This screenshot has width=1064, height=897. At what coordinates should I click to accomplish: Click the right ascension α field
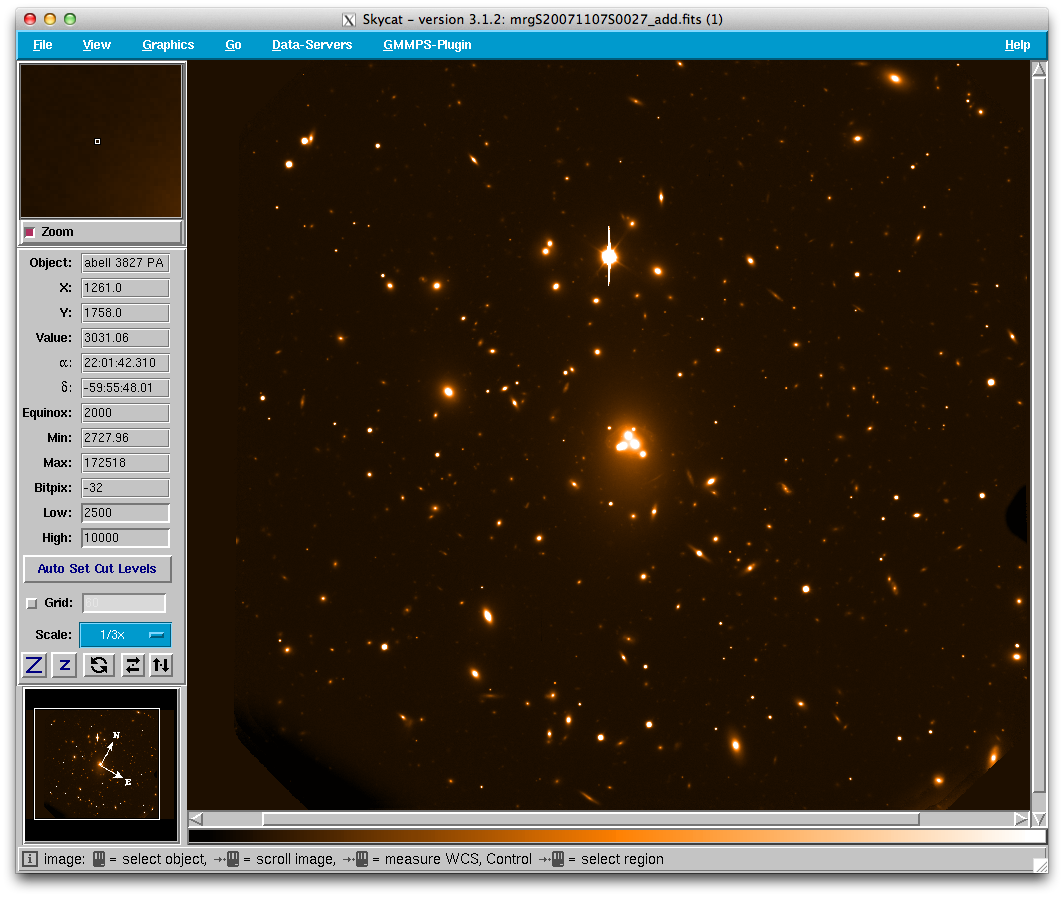pyautogui.click(x=126, y=363)
